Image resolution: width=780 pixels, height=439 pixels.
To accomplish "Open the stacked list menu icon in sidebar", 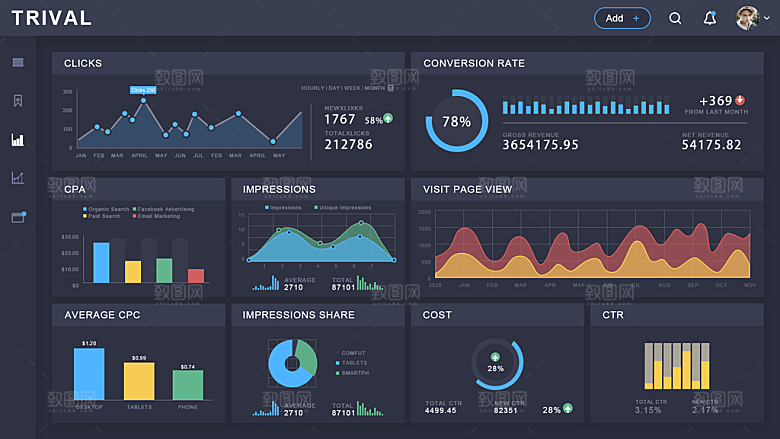I will tap(18, 62).
